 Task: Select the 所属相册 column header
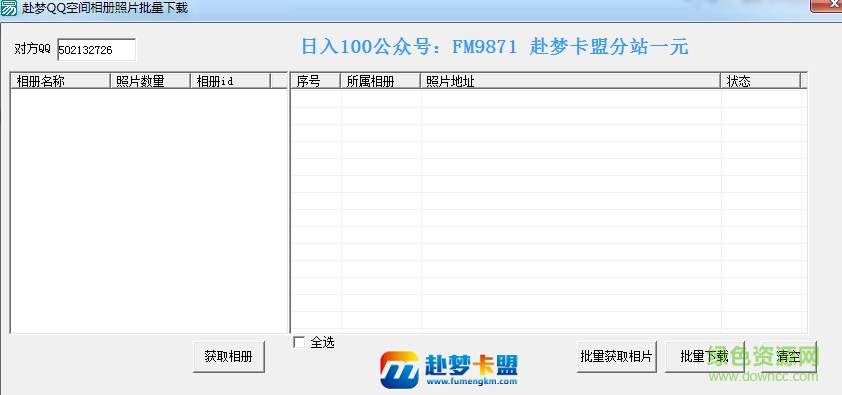pos(381,81)
